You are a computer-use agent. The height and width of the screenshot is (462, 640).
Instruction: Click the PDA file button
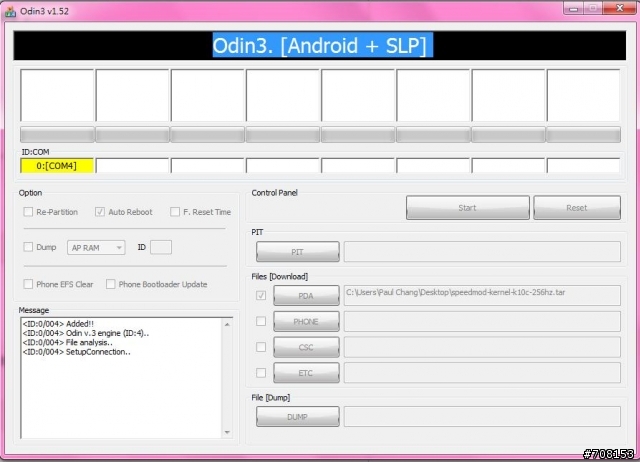tap(306, 295)
